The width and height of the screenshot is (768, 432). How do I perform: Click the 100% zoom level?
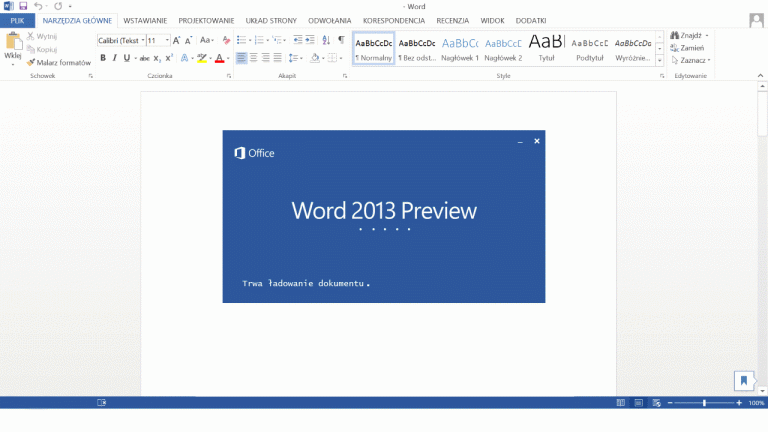pyautogui.click(x=756, y=403)
